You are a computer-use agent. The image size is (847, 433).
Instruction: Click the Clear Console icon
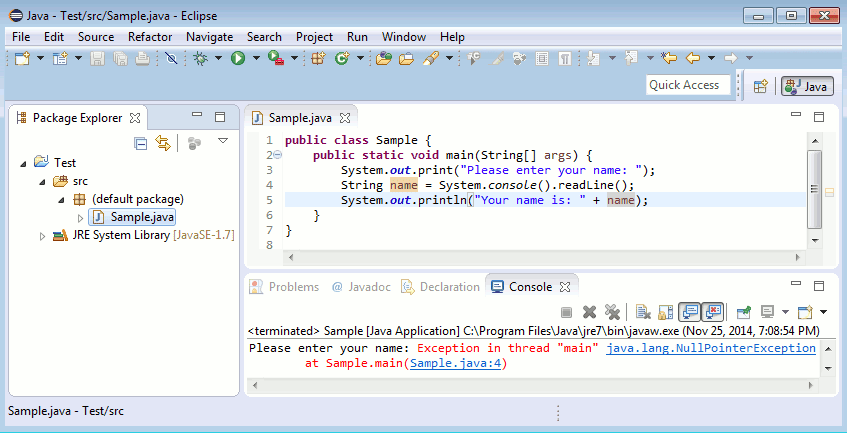point(643,312)
